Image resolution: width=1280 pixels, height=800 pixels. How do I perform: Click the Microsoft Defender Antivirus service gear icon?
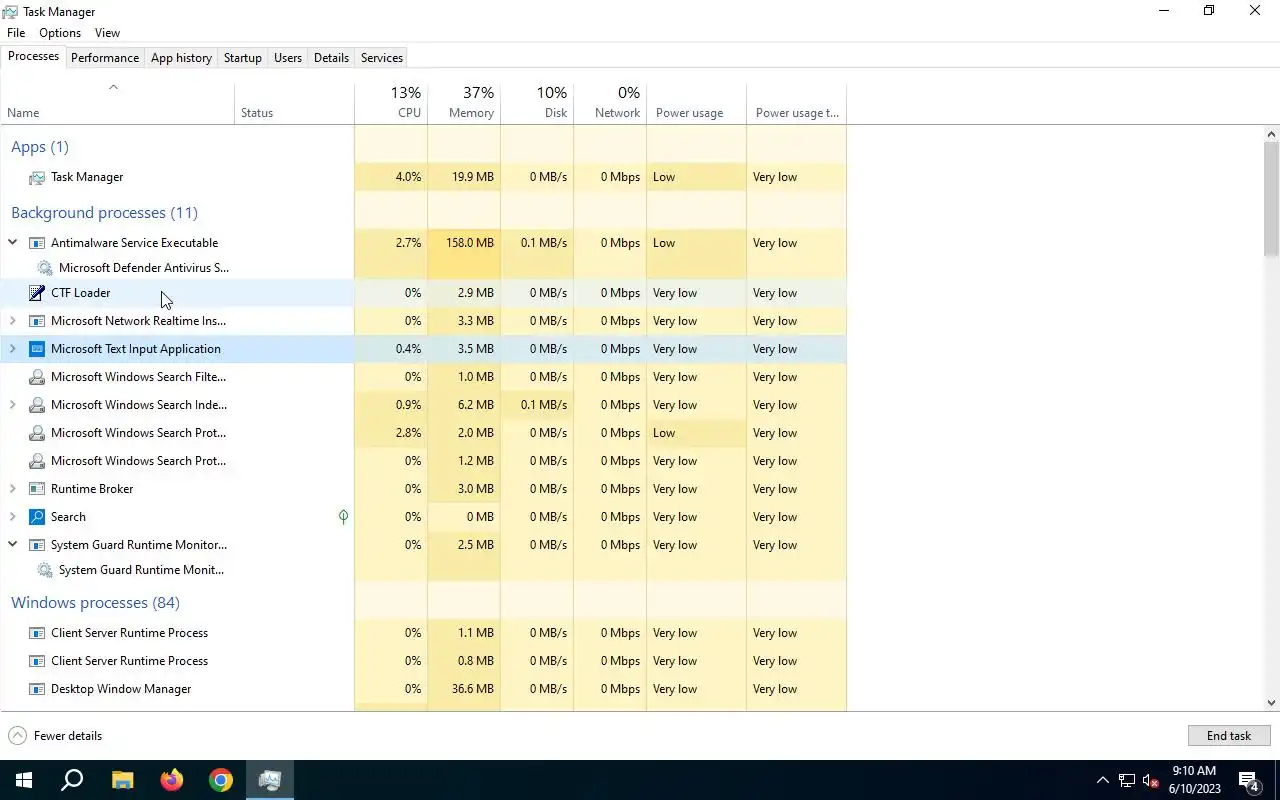click(x=45, y=268)
